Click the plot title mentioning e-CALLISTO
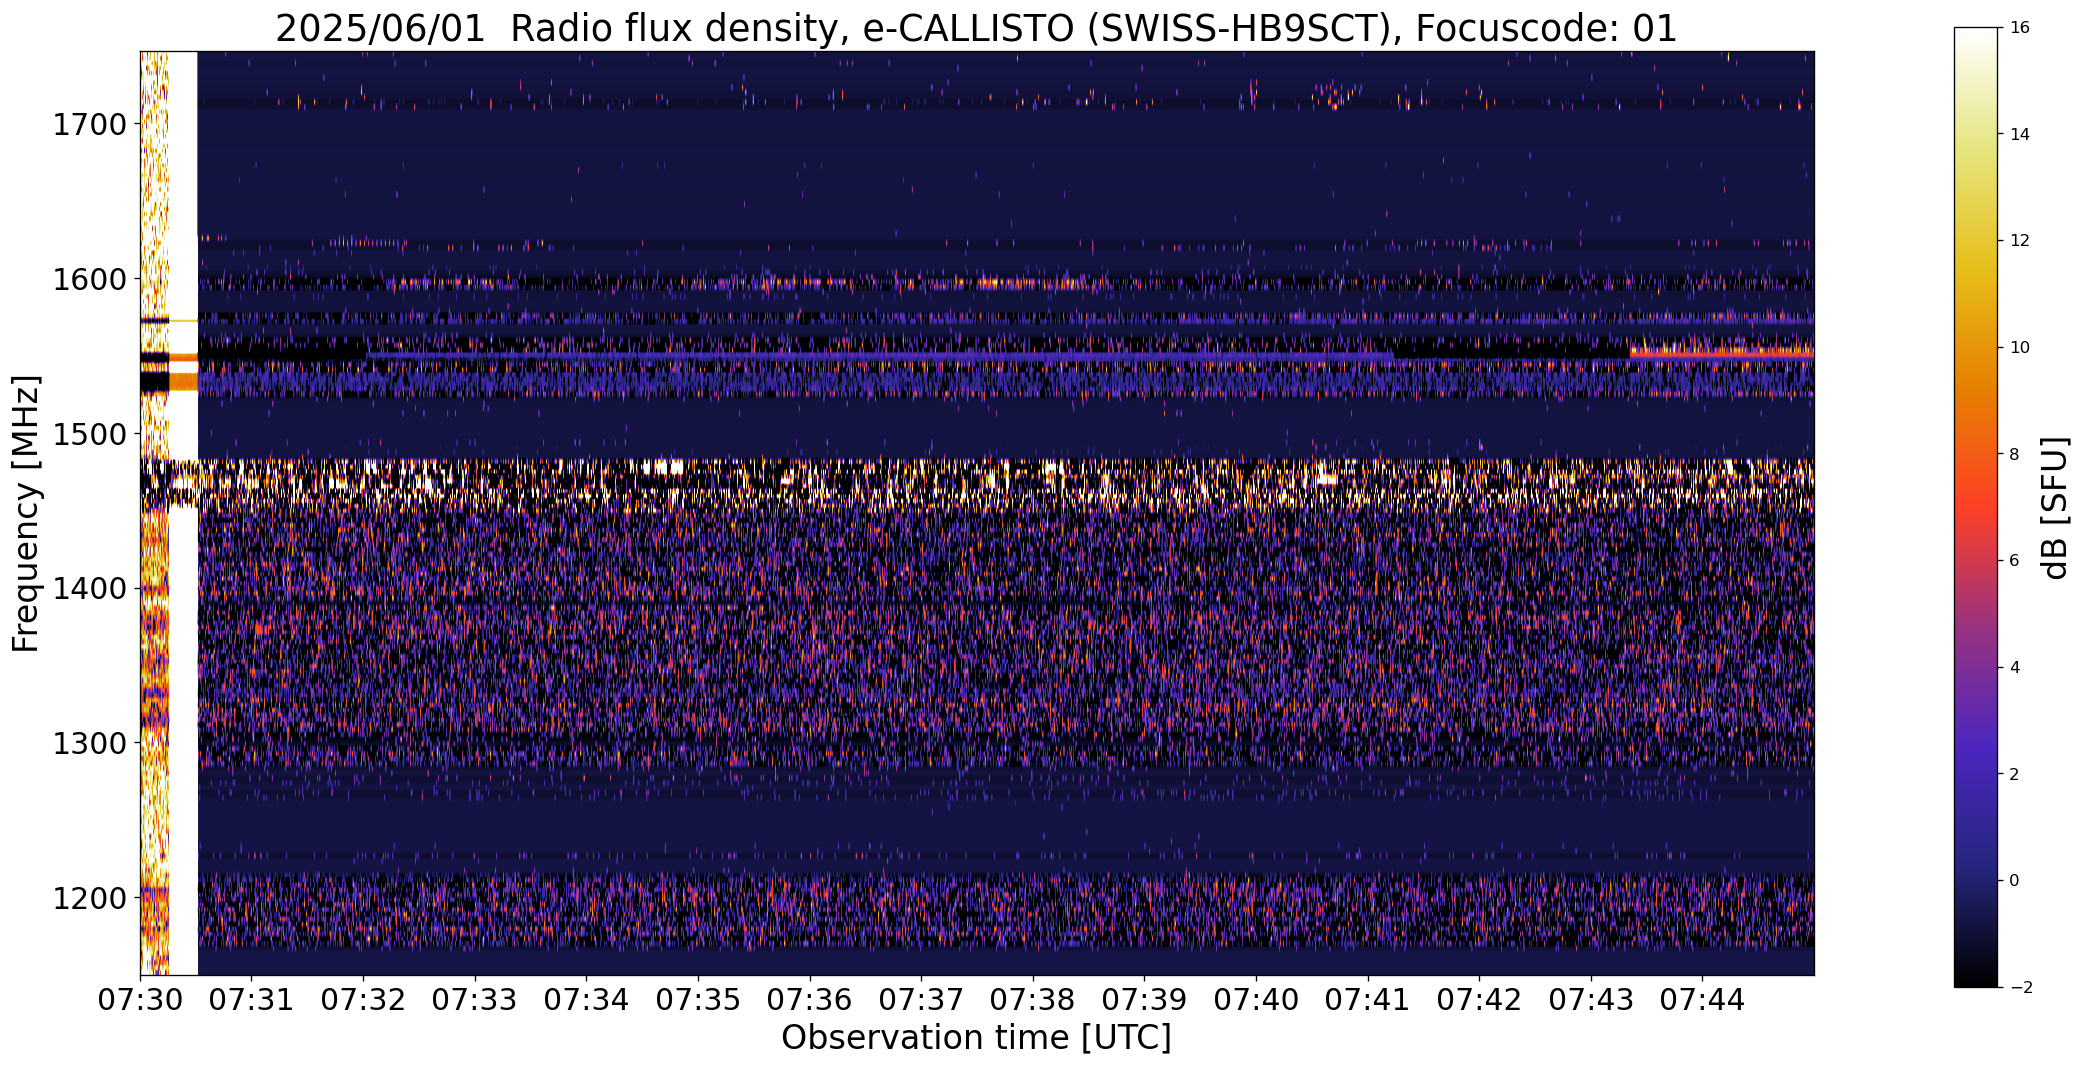The width and height of the screenshot is (2085, 1067). tap(976, 28)
